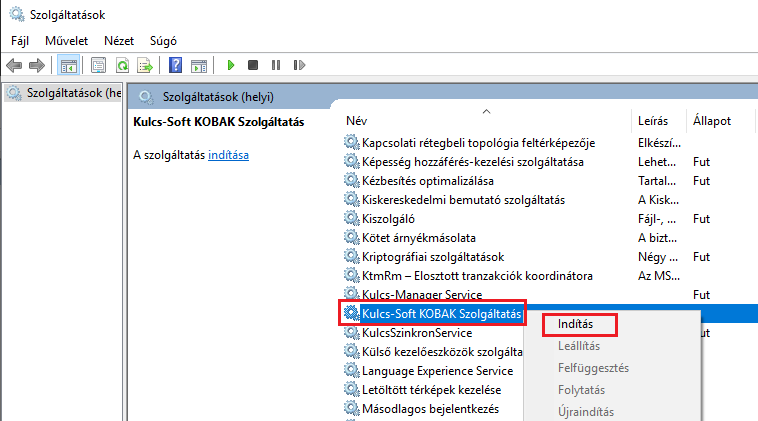Click the Back arrow in the toolbar
758x421 pixels.
[14, 65]
